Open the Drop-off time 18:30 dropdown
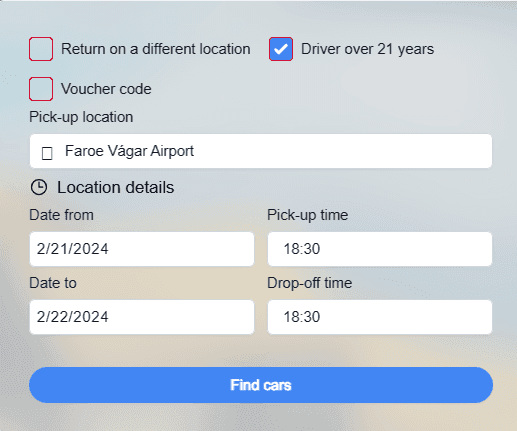 380,317
